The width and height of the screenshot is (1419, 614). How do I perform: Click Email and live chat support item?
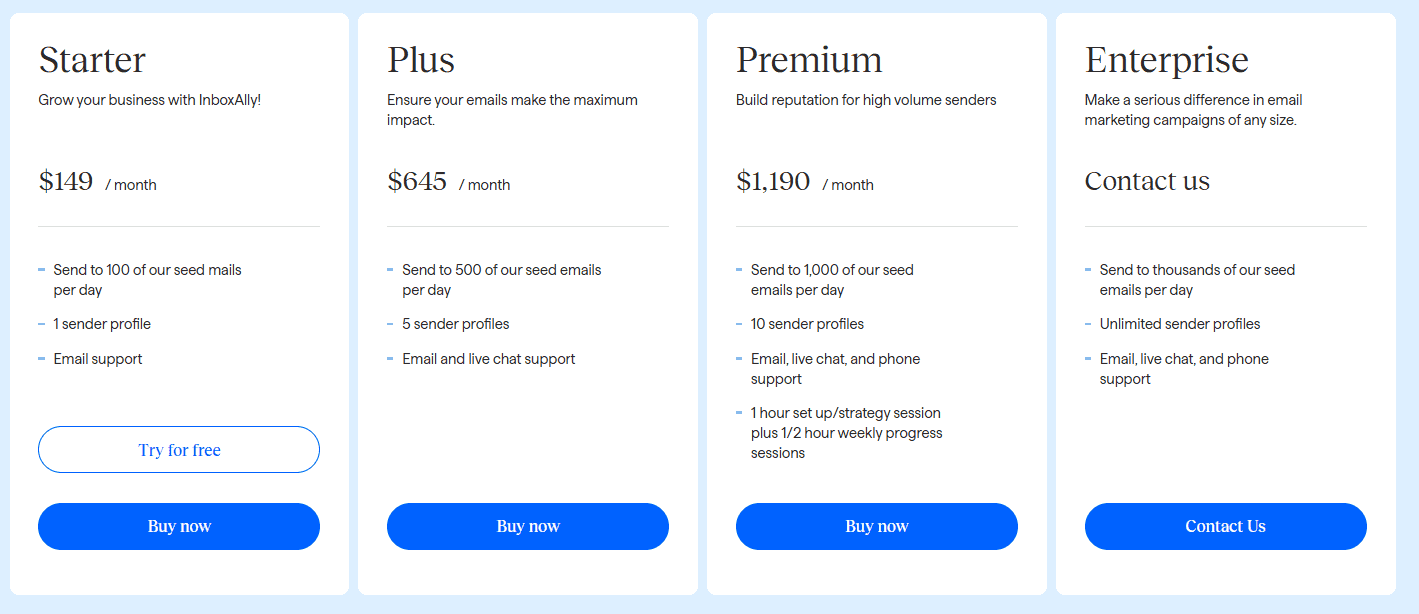click(x=489, y=359)
